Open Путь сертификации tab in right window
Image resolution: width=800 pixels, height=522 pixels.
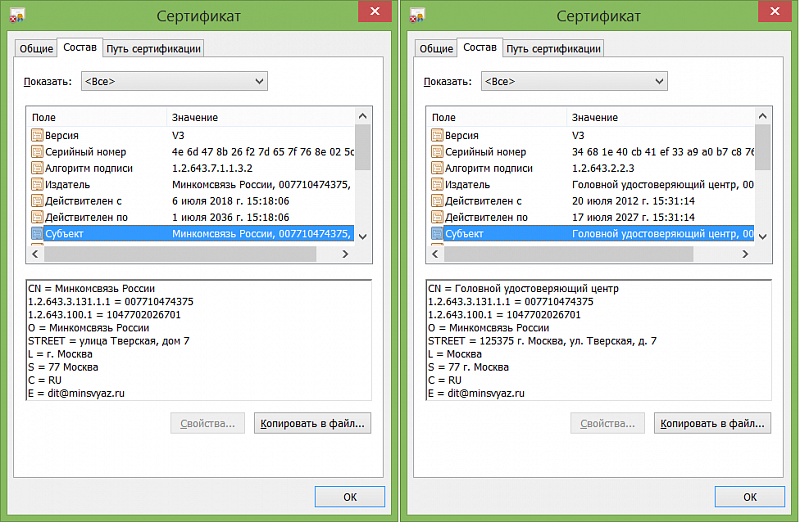[x=553, y=48]
